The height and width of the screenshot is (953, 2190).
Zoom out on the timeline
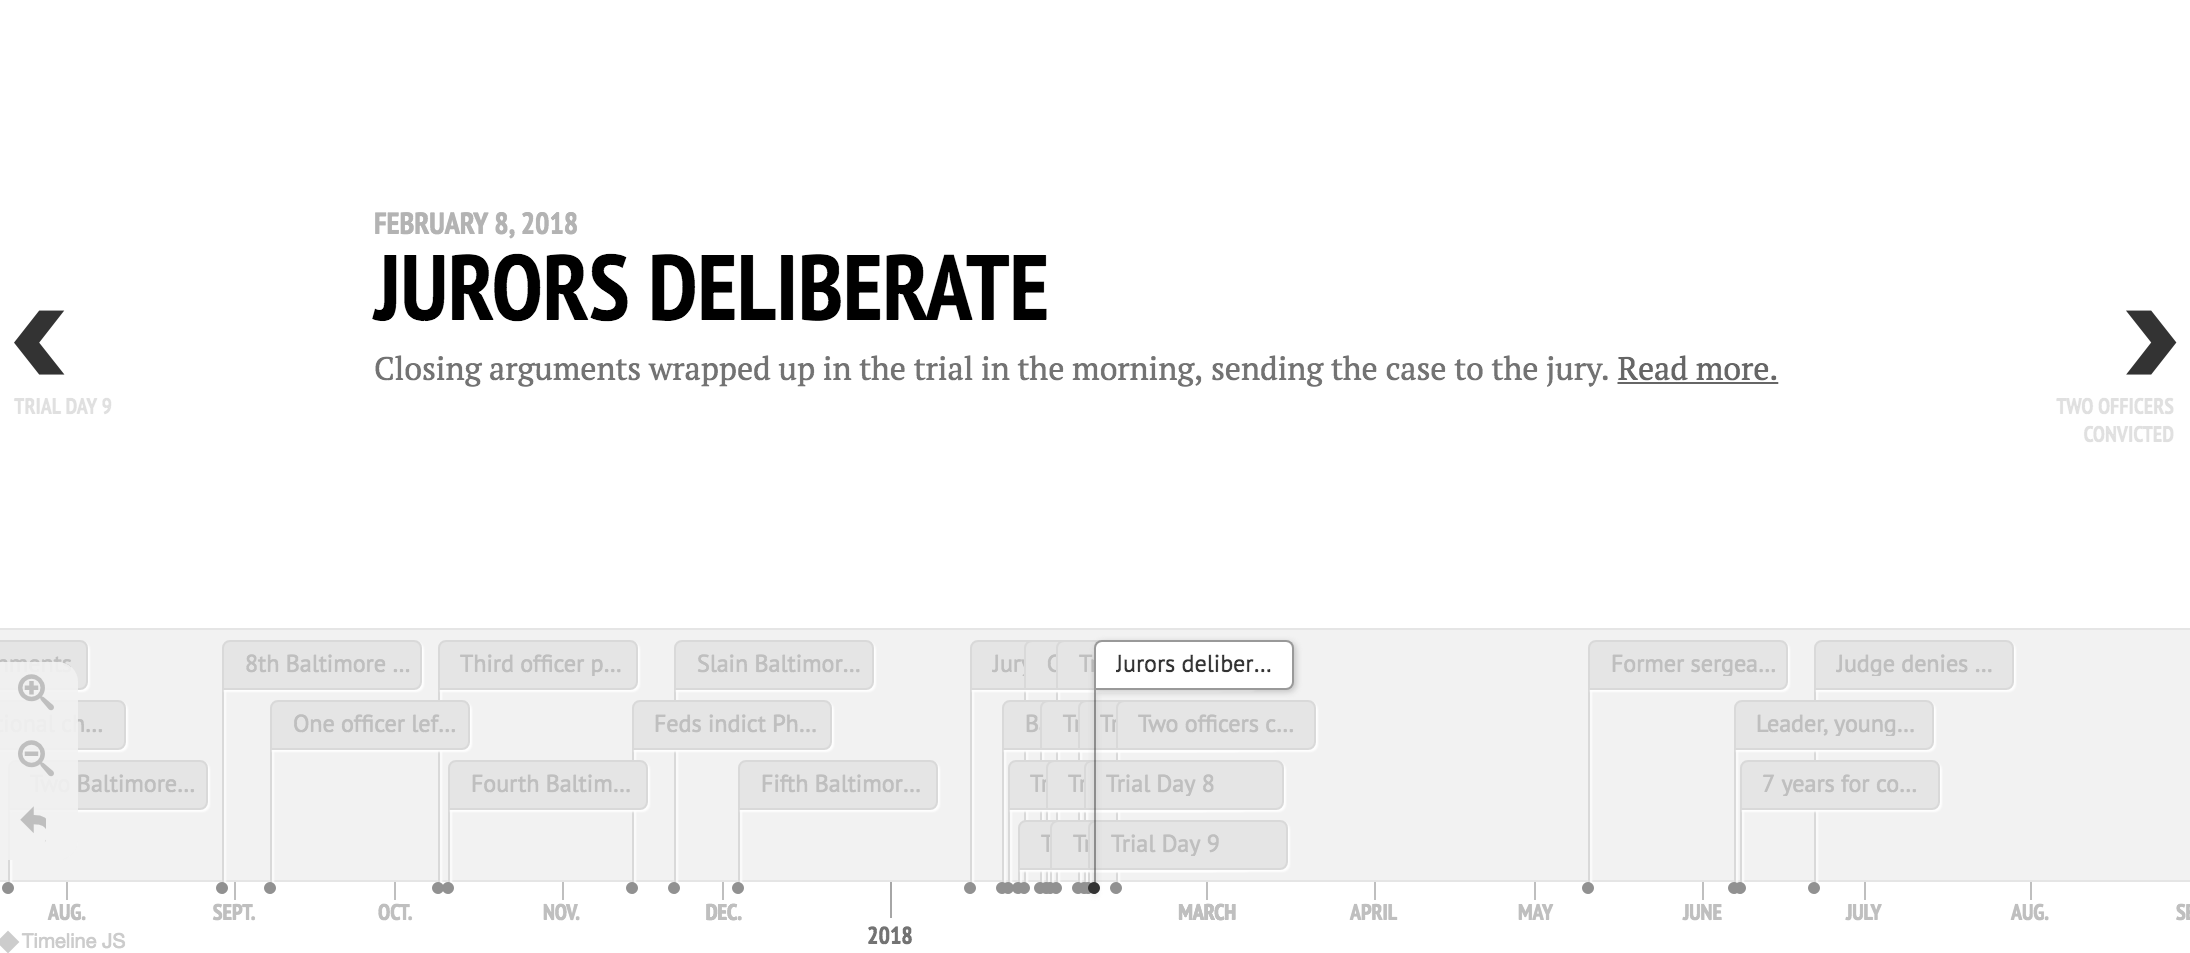coord(36,758)
